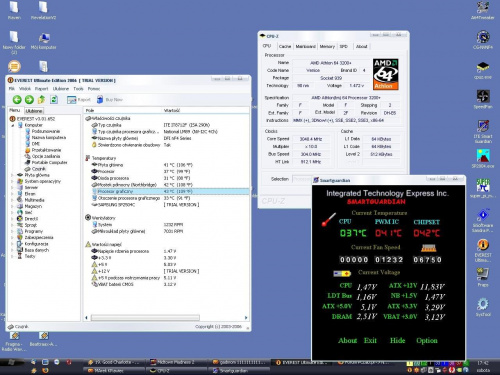Expand the Płyta główna tree node
This screenshot has width=500, height=375.
[13, 175]
